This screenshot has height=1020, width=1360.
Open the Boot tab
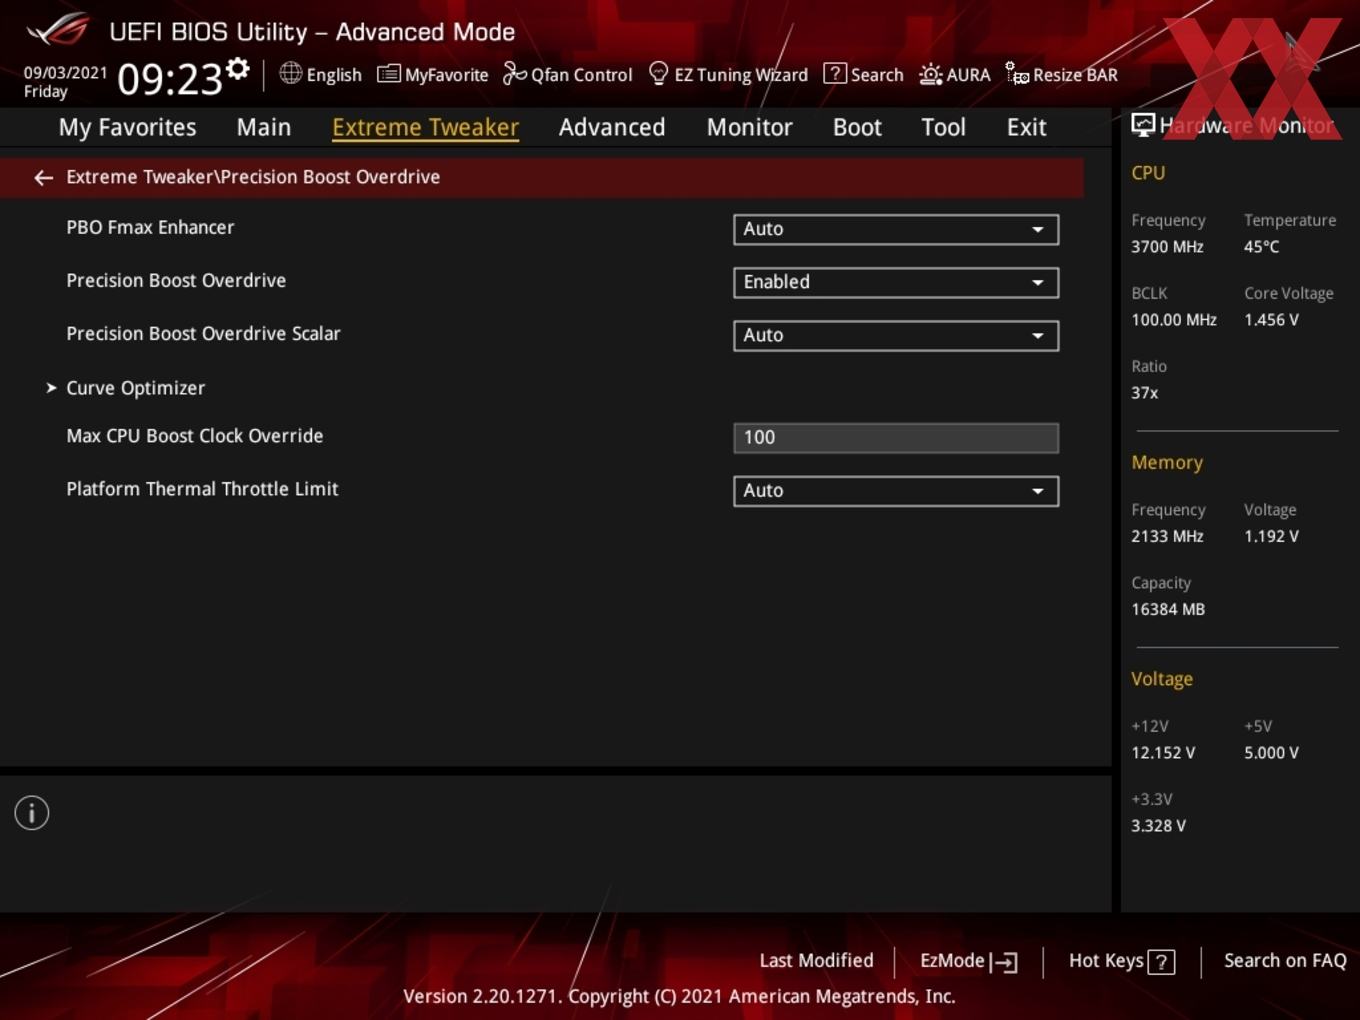(x=857, y=127)
